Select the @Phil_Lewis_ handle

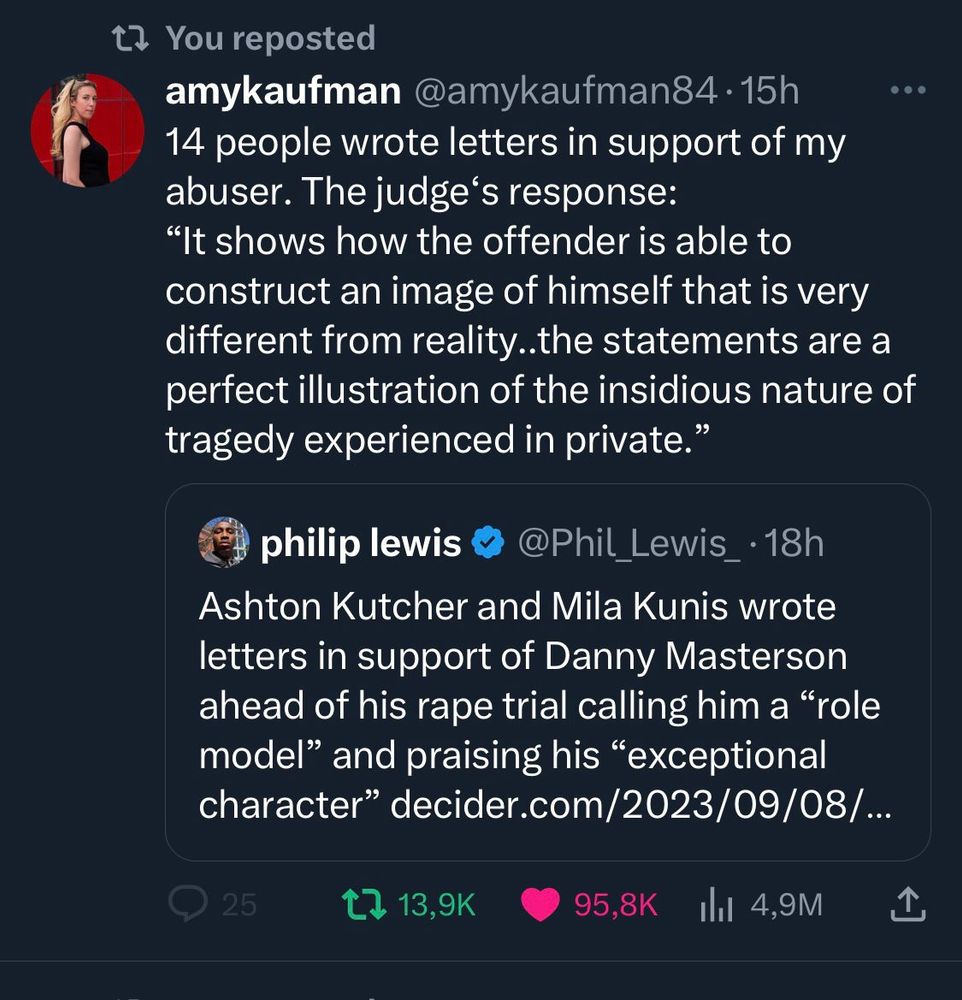tap(627, 544)
